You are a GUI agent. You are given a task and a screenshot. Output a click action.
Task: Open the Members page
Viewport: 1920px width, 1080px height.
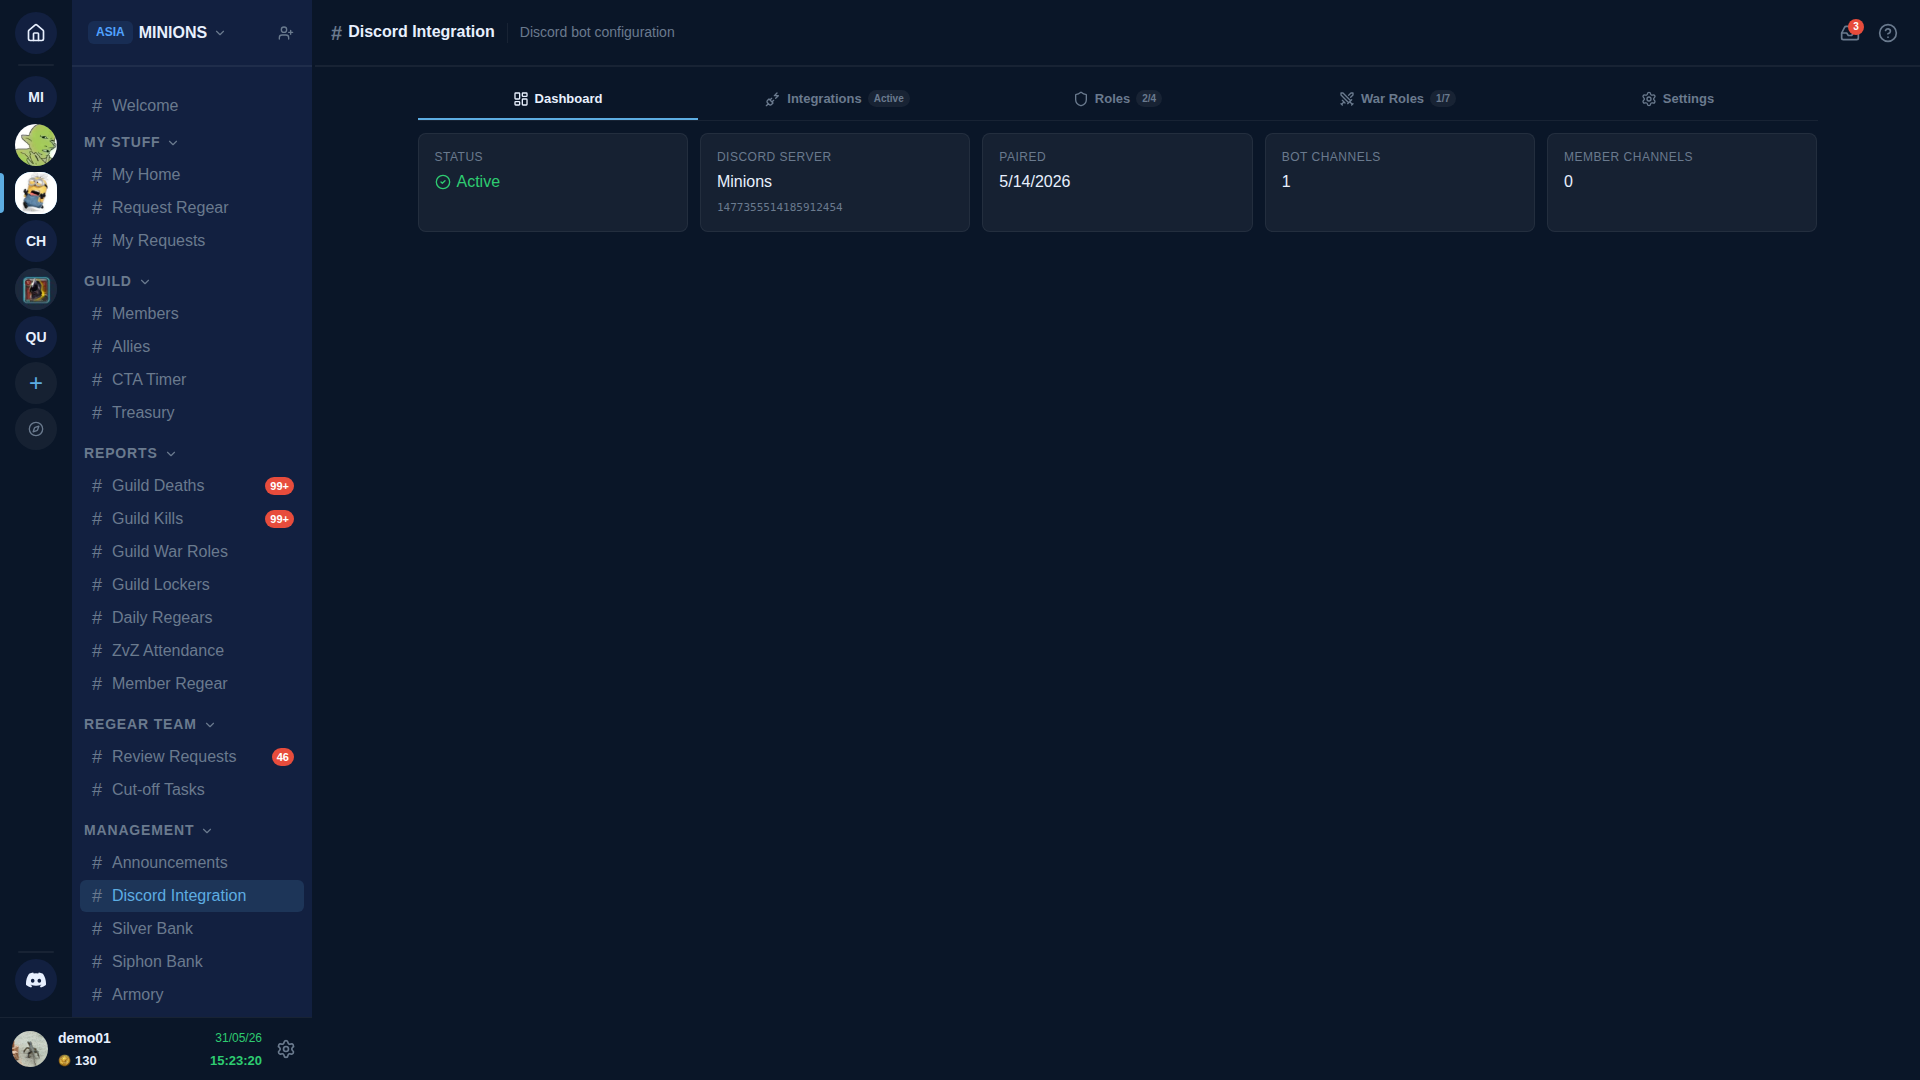192,314
